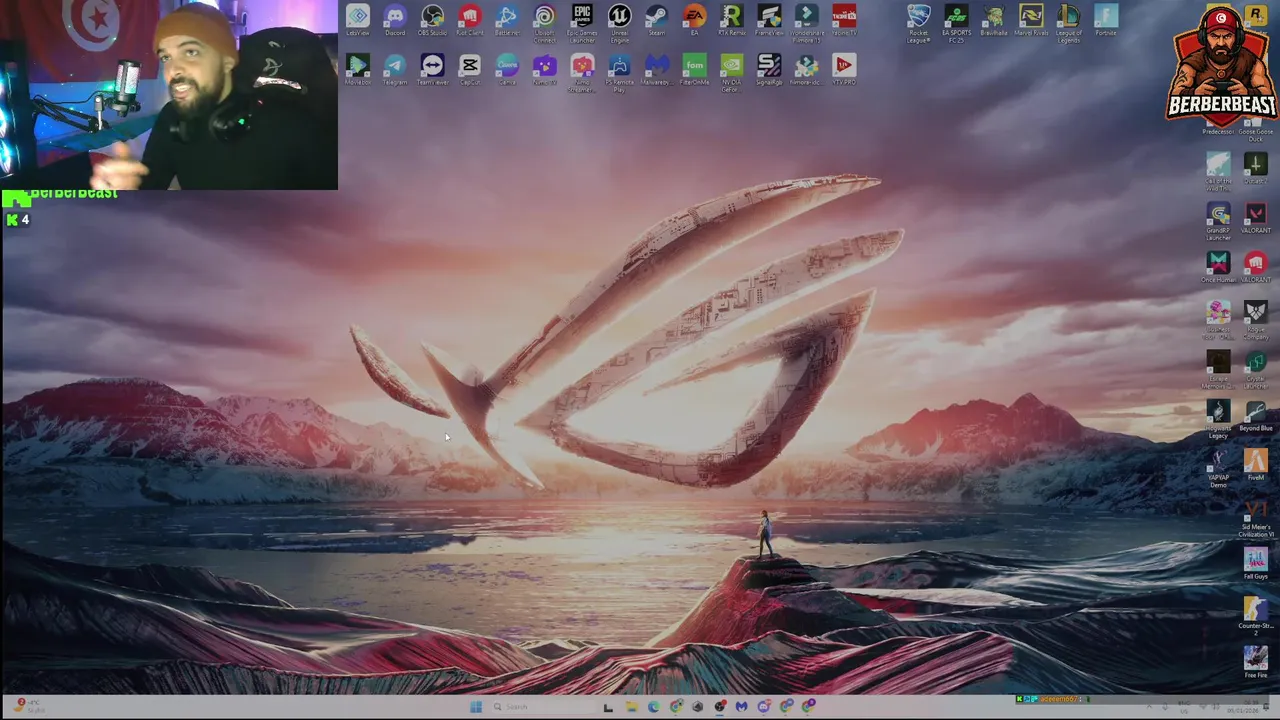The height and width of the screenshot is (720, 1280).
Task: Select the Battle.net desktop icon
Action: [507, 20]
